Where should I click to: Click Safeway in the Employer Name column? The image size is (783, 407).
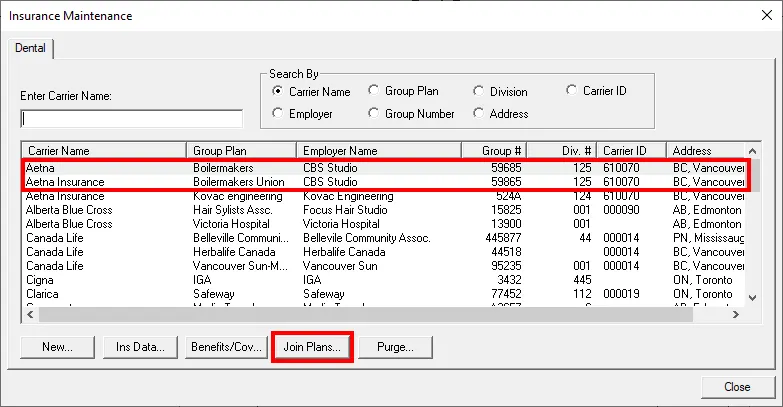pyautogui.click(x=324, y=294)
